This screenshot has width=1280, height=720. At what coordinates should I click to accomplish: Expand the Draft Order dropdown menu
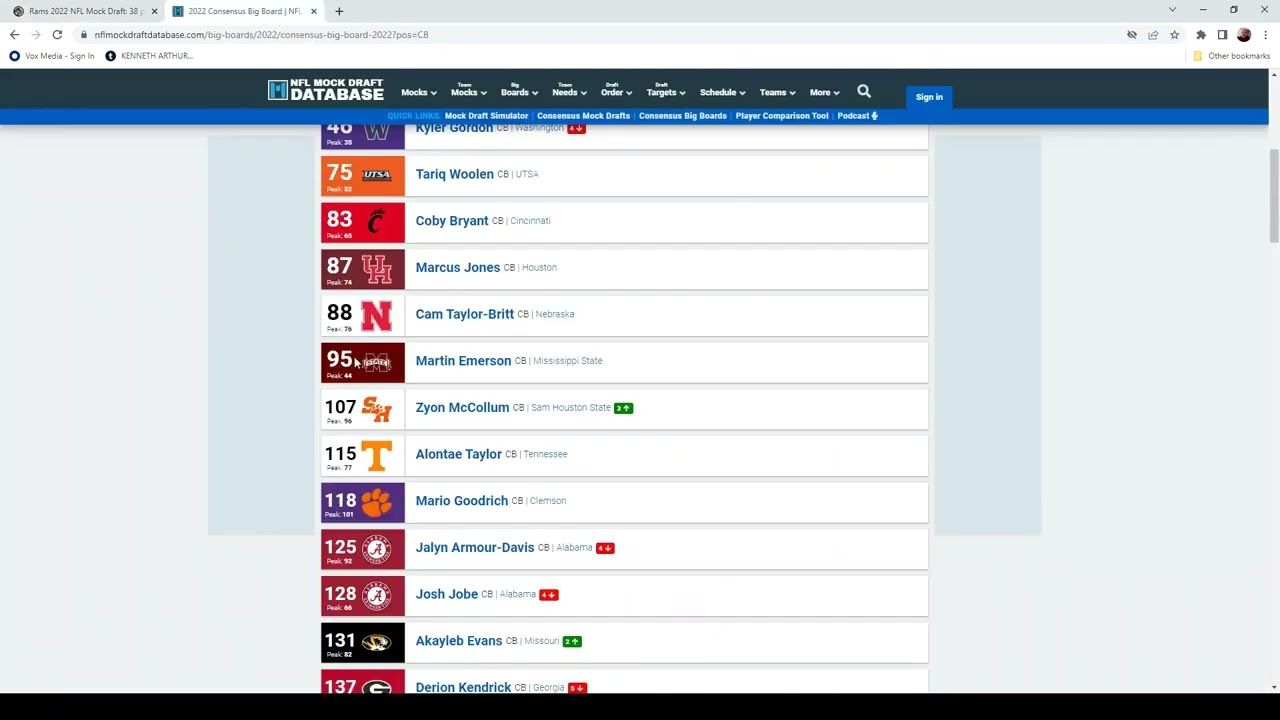(x=616, y=90)
